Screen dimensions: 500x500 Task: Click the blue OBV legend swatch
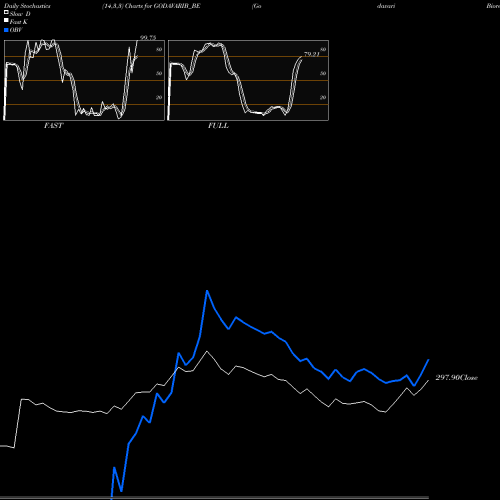coord(6,30)
